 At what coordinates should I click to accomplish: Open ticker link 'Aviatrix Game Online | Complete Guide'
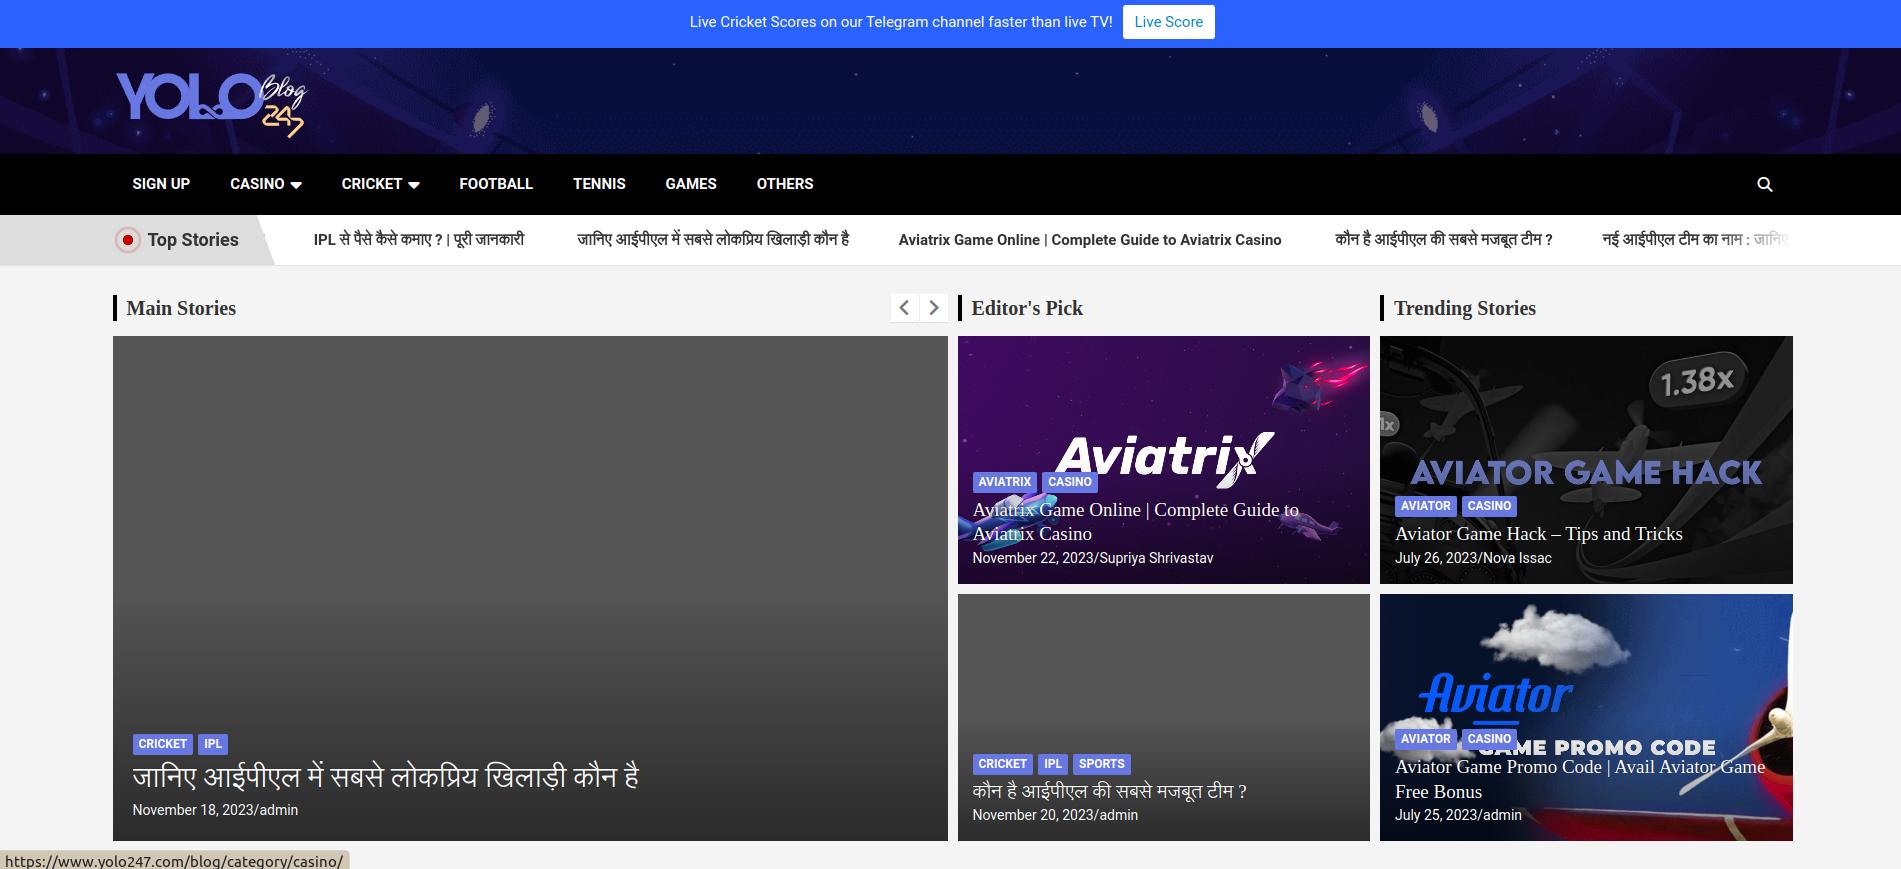coord(1090,240)
